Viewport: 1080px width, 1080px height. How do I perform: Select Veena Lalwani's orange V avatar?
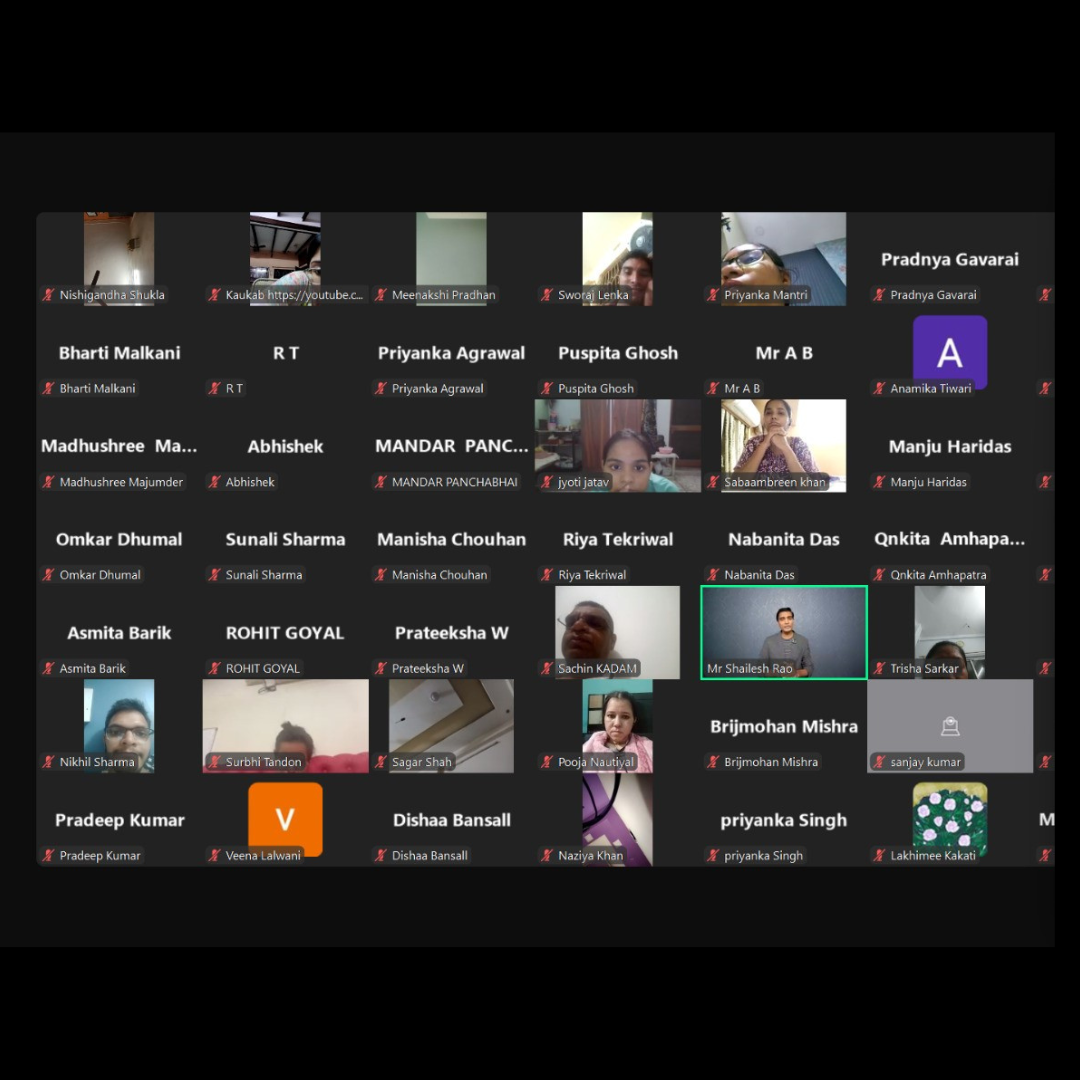(285, 818)
